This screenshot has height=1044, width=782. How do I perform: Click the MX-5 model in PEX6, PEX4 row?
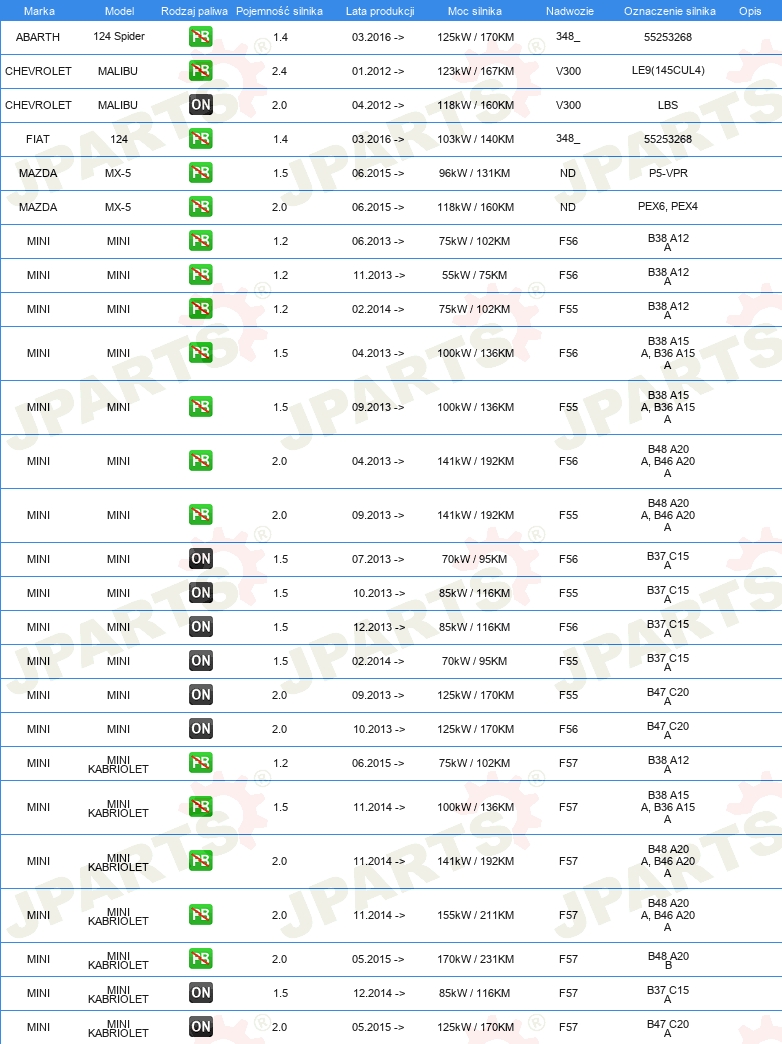pyautogui.click(x=118, y=206)
